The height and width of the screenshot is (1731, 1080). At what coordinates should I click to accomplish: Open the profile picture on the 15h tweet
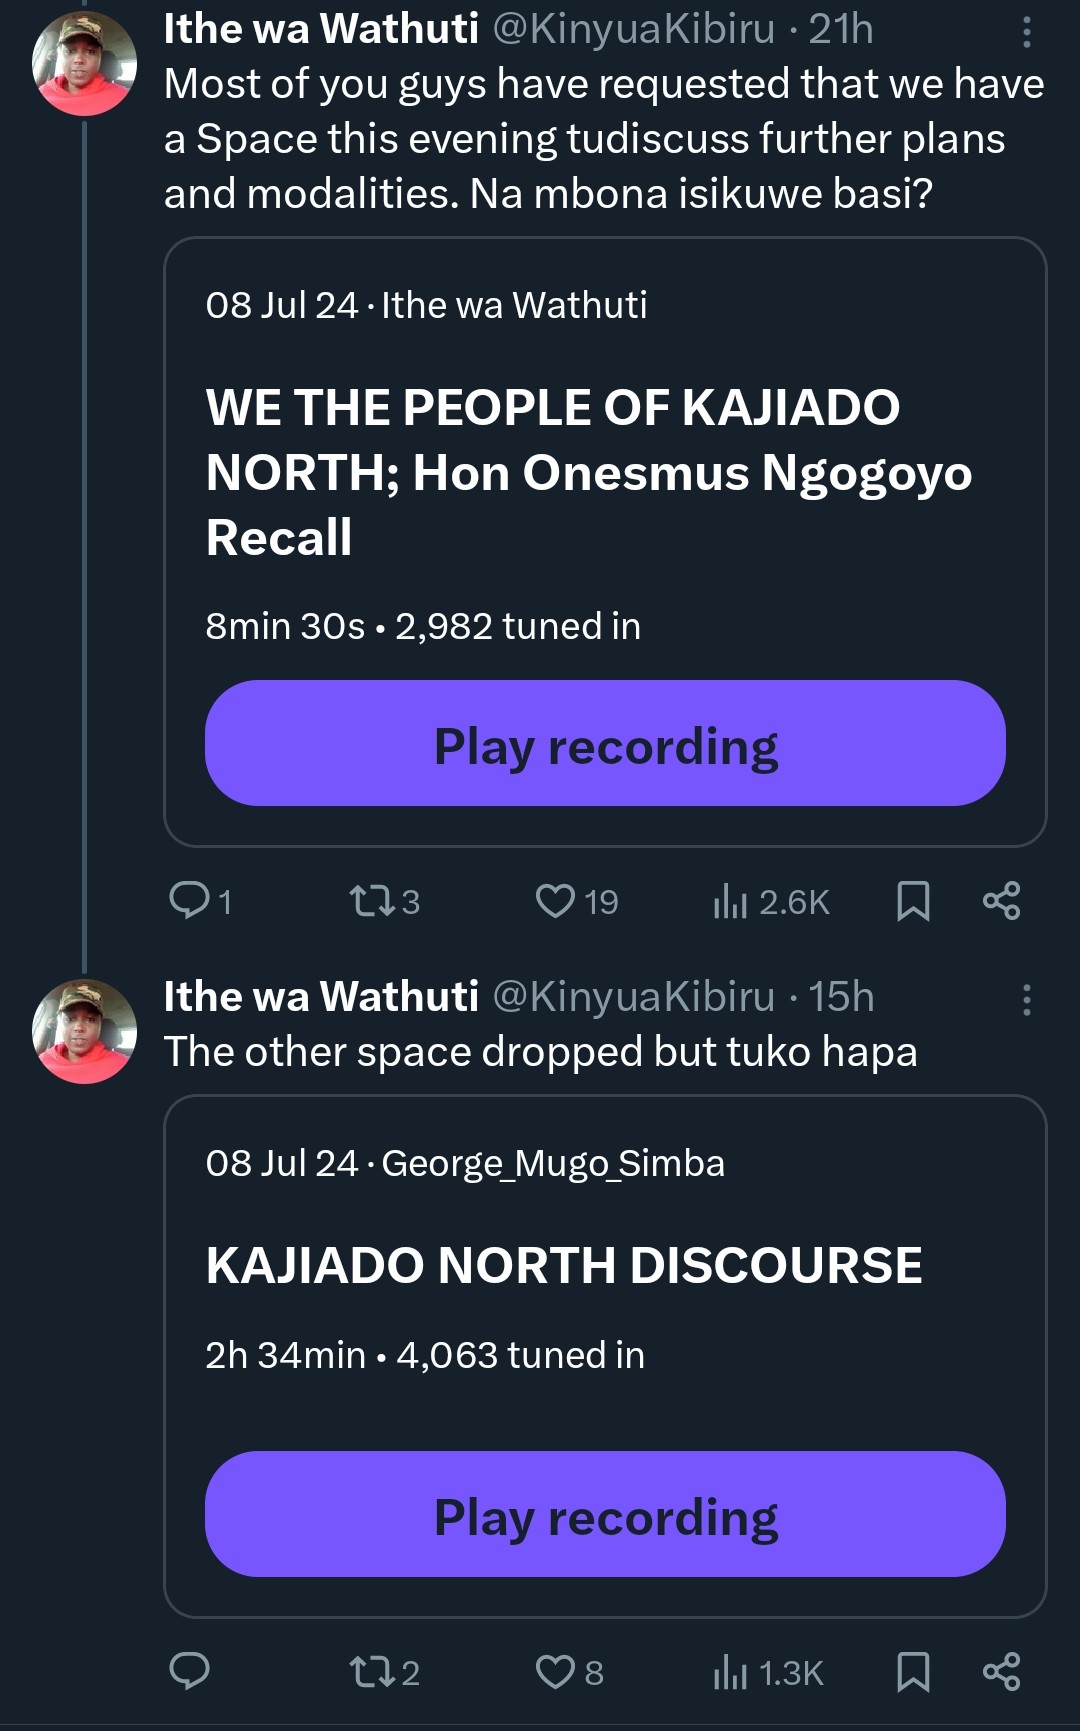tap(85, 1030)
